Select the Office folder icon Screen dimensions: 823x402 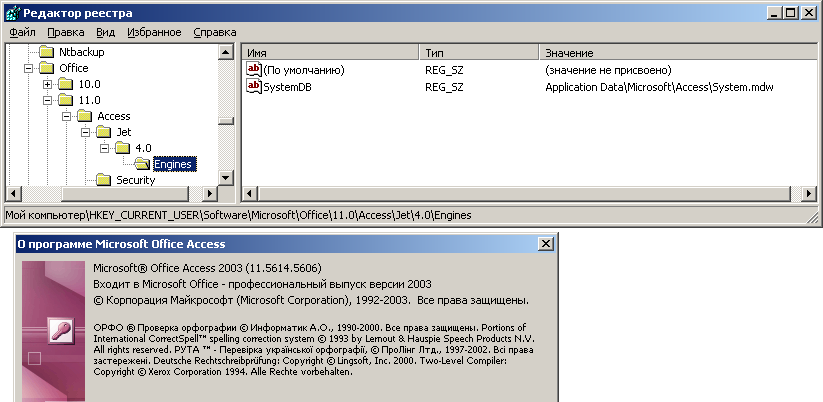tap(47, 68)
